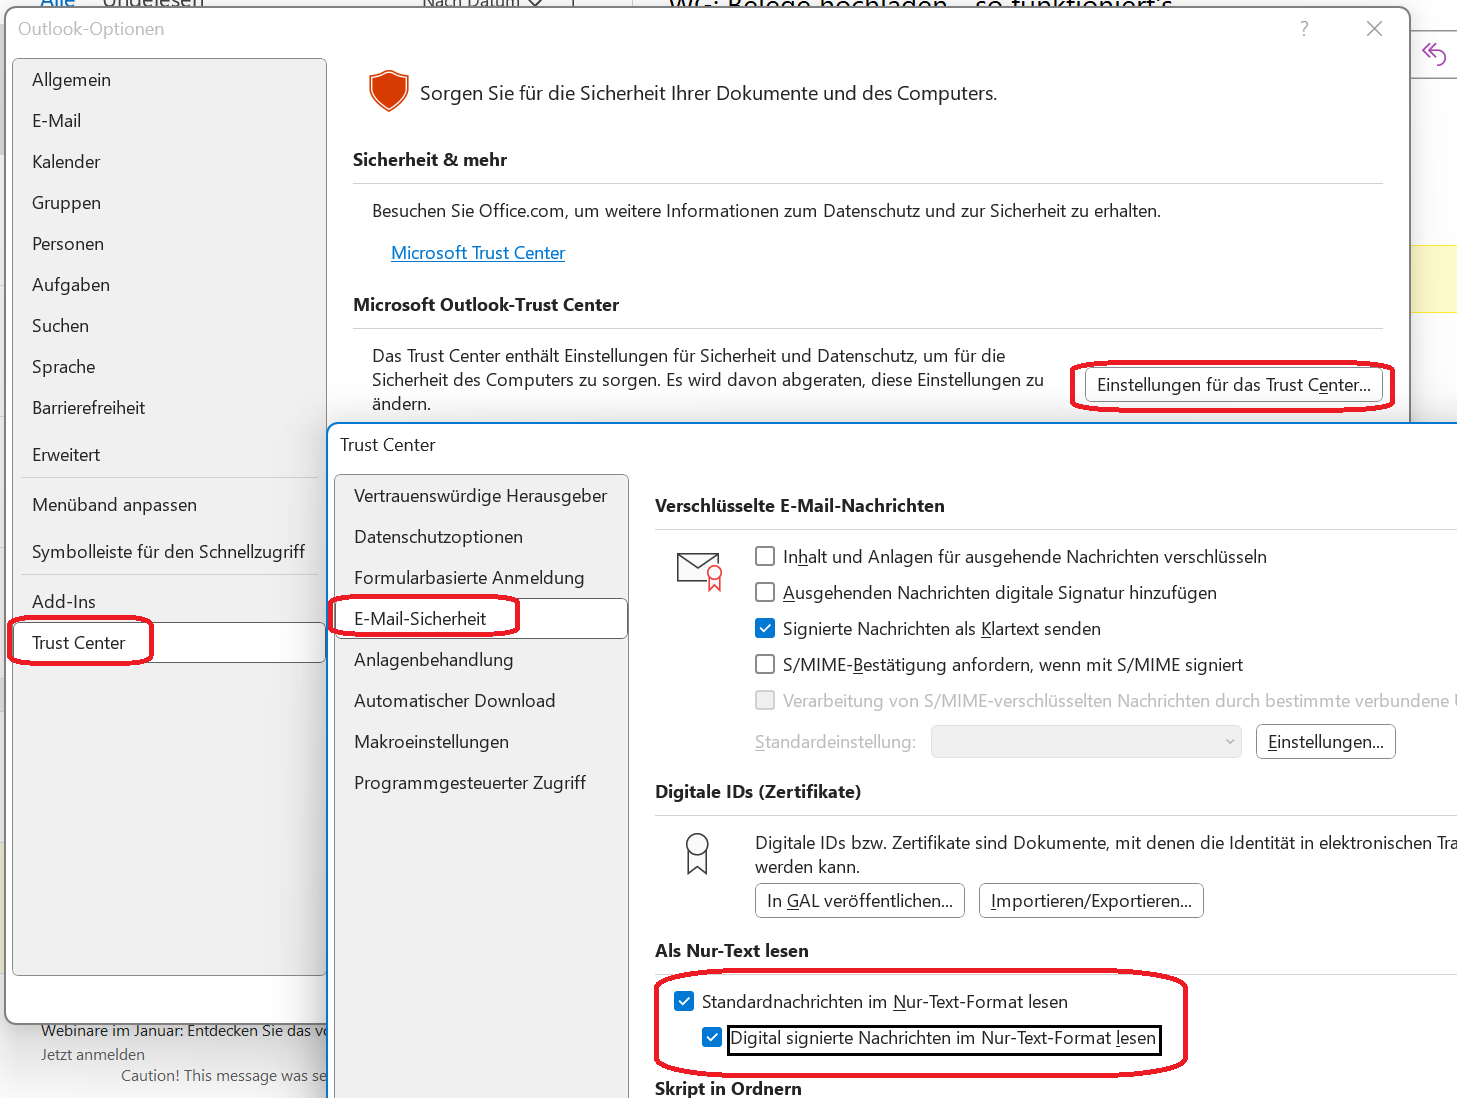
Task: Uncheck Signierte Nachrichten als Klartext senden
Action: pyautogui.click(x=765, y=628)
